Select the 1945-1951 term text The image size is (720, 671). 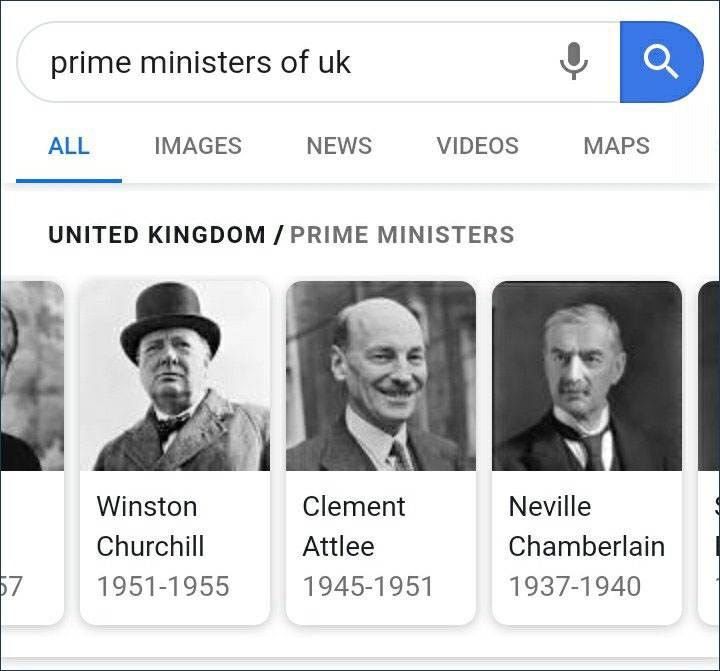(x=369, y=586)
